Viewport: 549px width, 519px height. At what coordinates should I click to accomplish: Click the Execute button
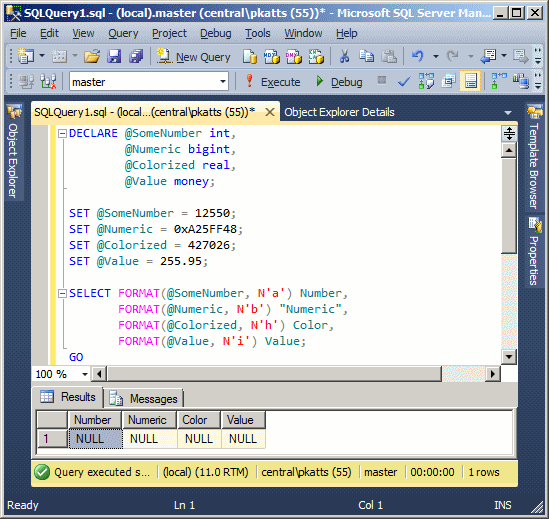pos(273,82)
